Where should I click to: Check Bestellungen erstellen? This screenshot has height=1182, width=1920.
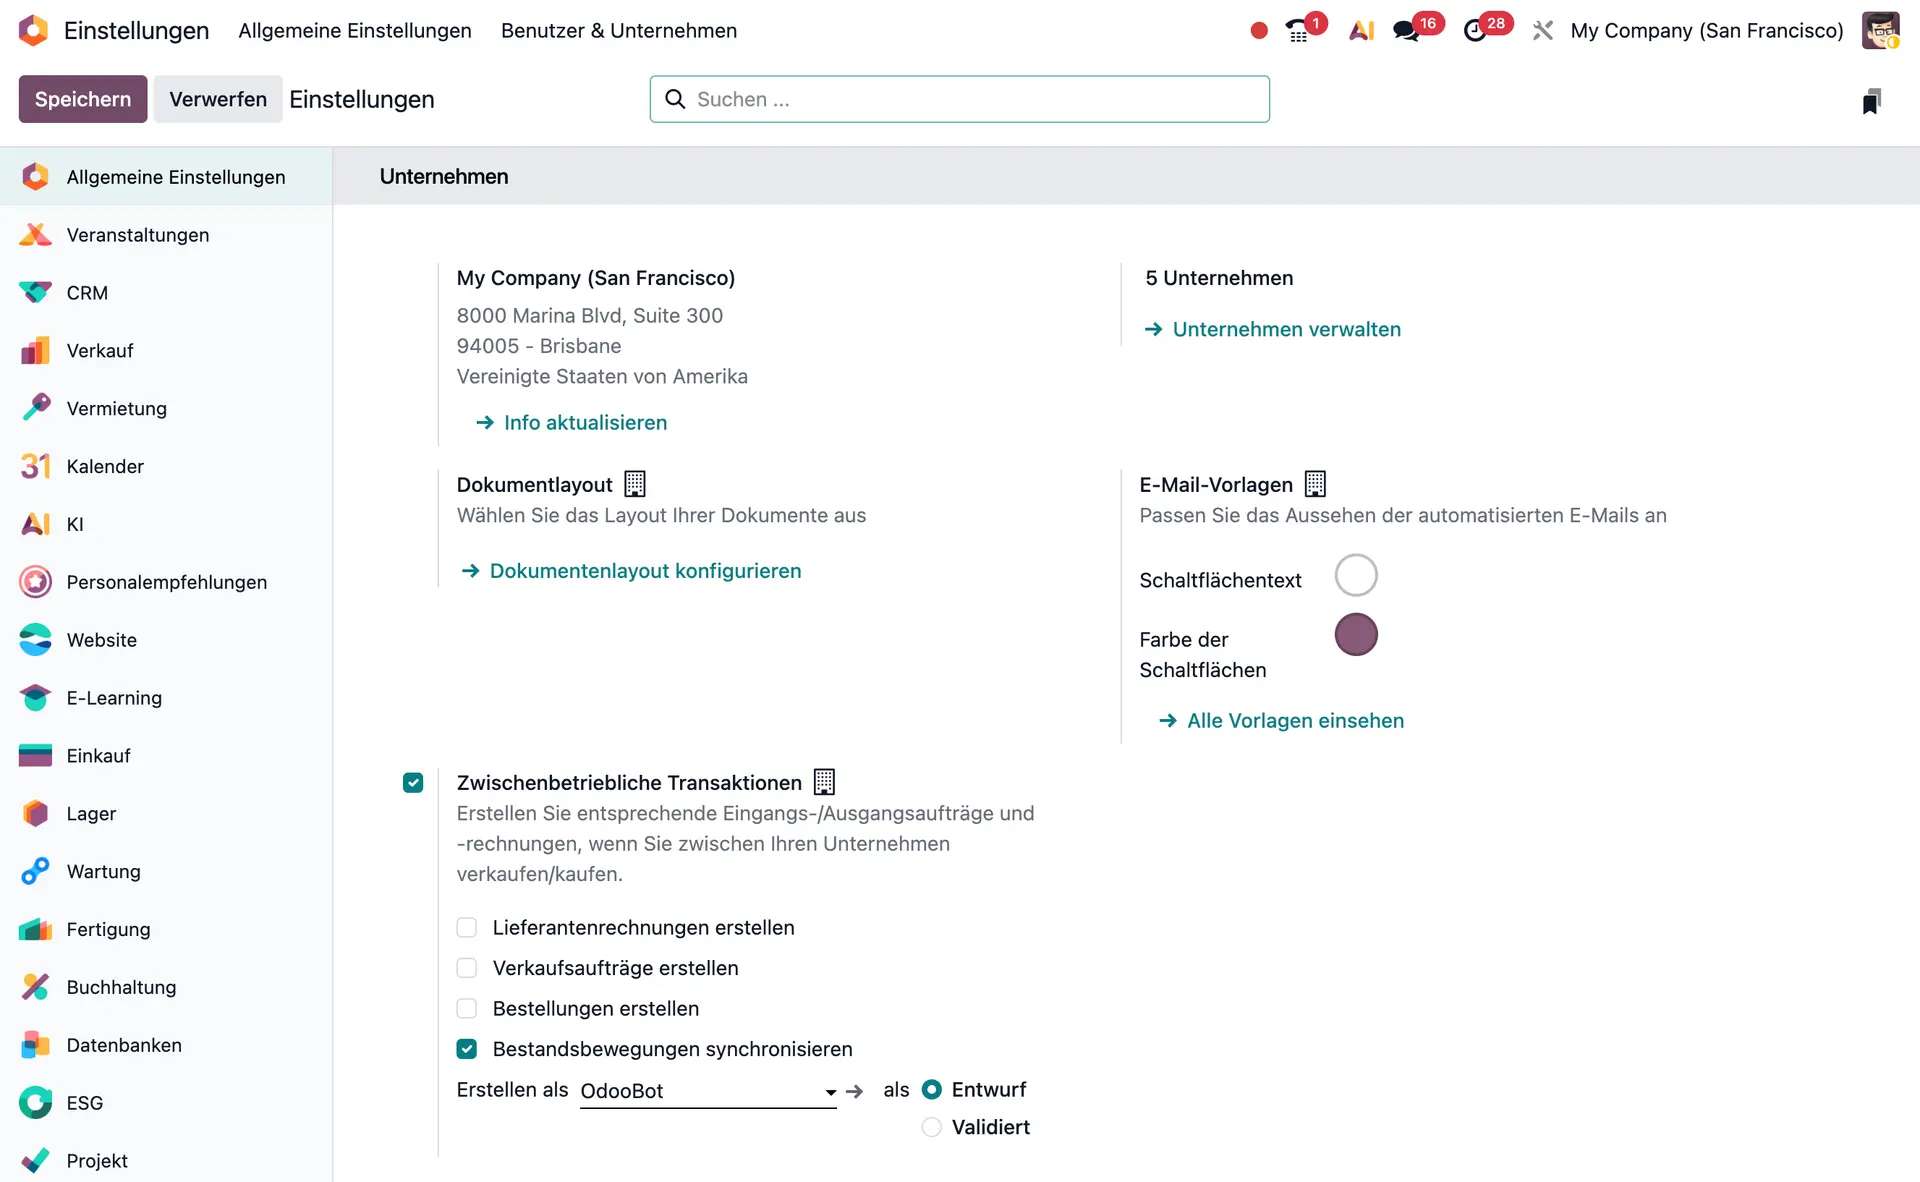coord(466,1008)
